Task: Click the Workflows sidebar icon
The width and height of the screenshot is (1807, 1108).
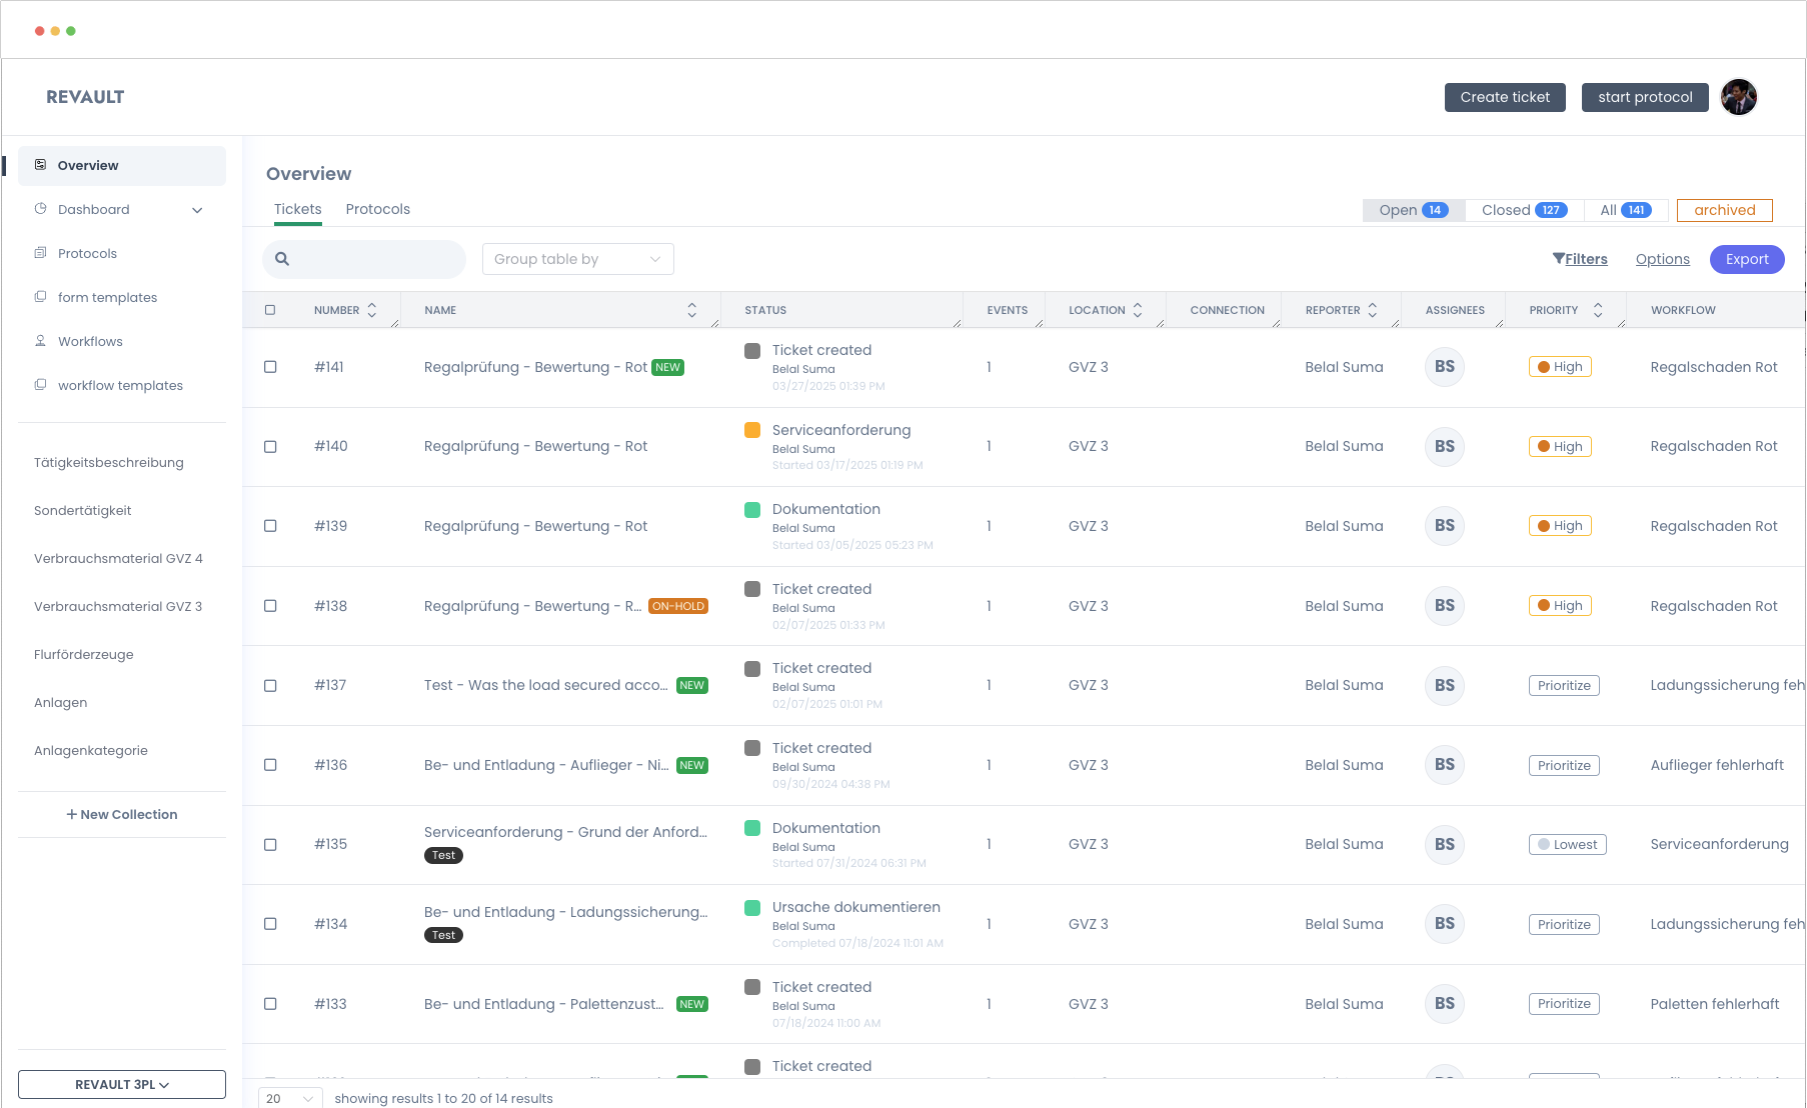Action: point(40,341)
